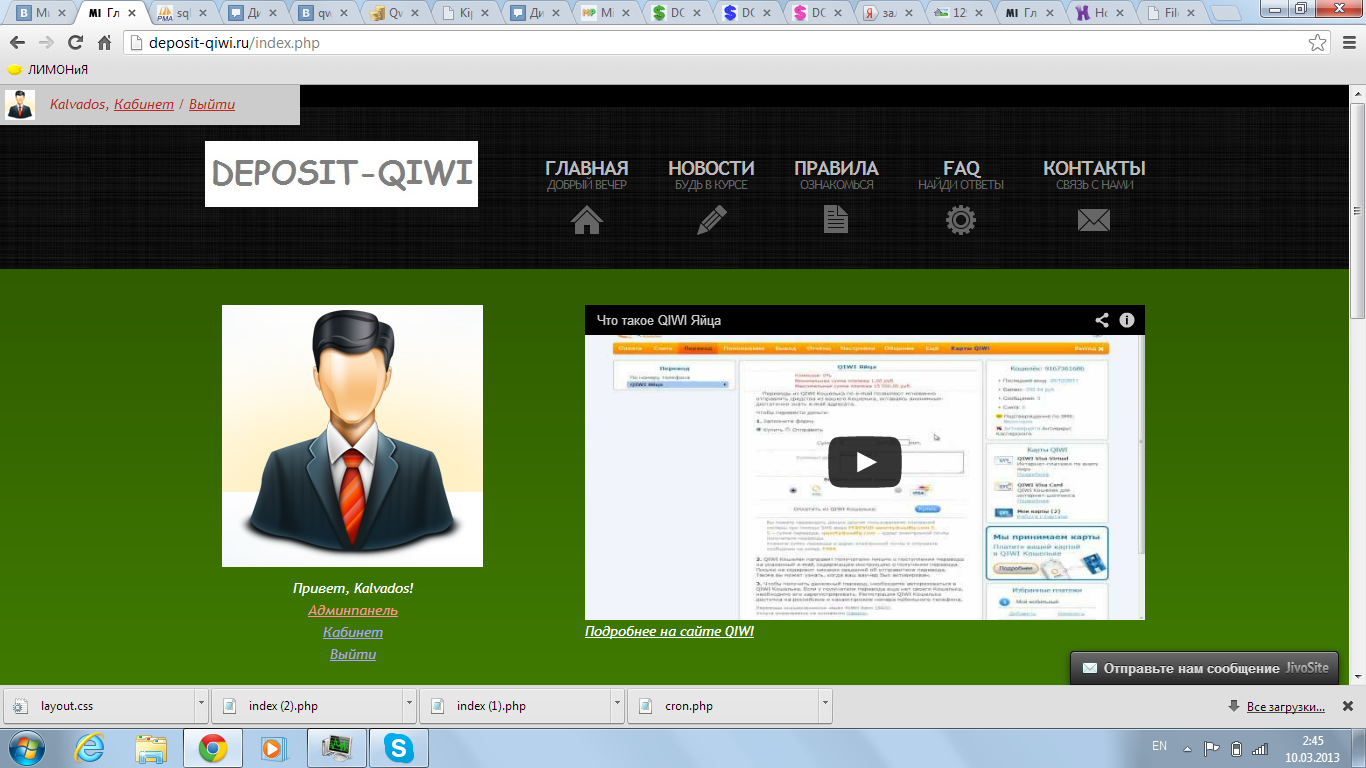Expand options for the cron.php download

pos(824,705)
